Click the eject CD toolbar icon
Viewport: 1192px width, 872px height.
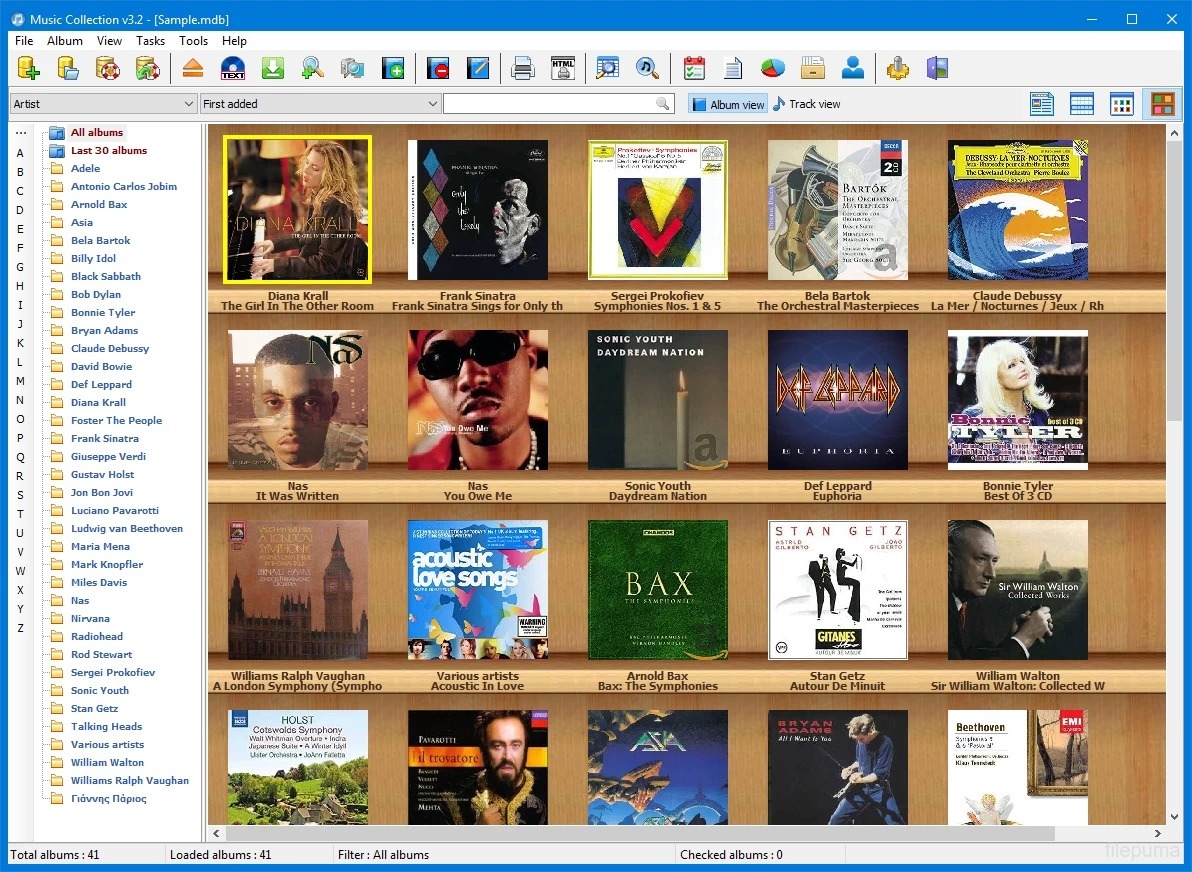(193, 68)
